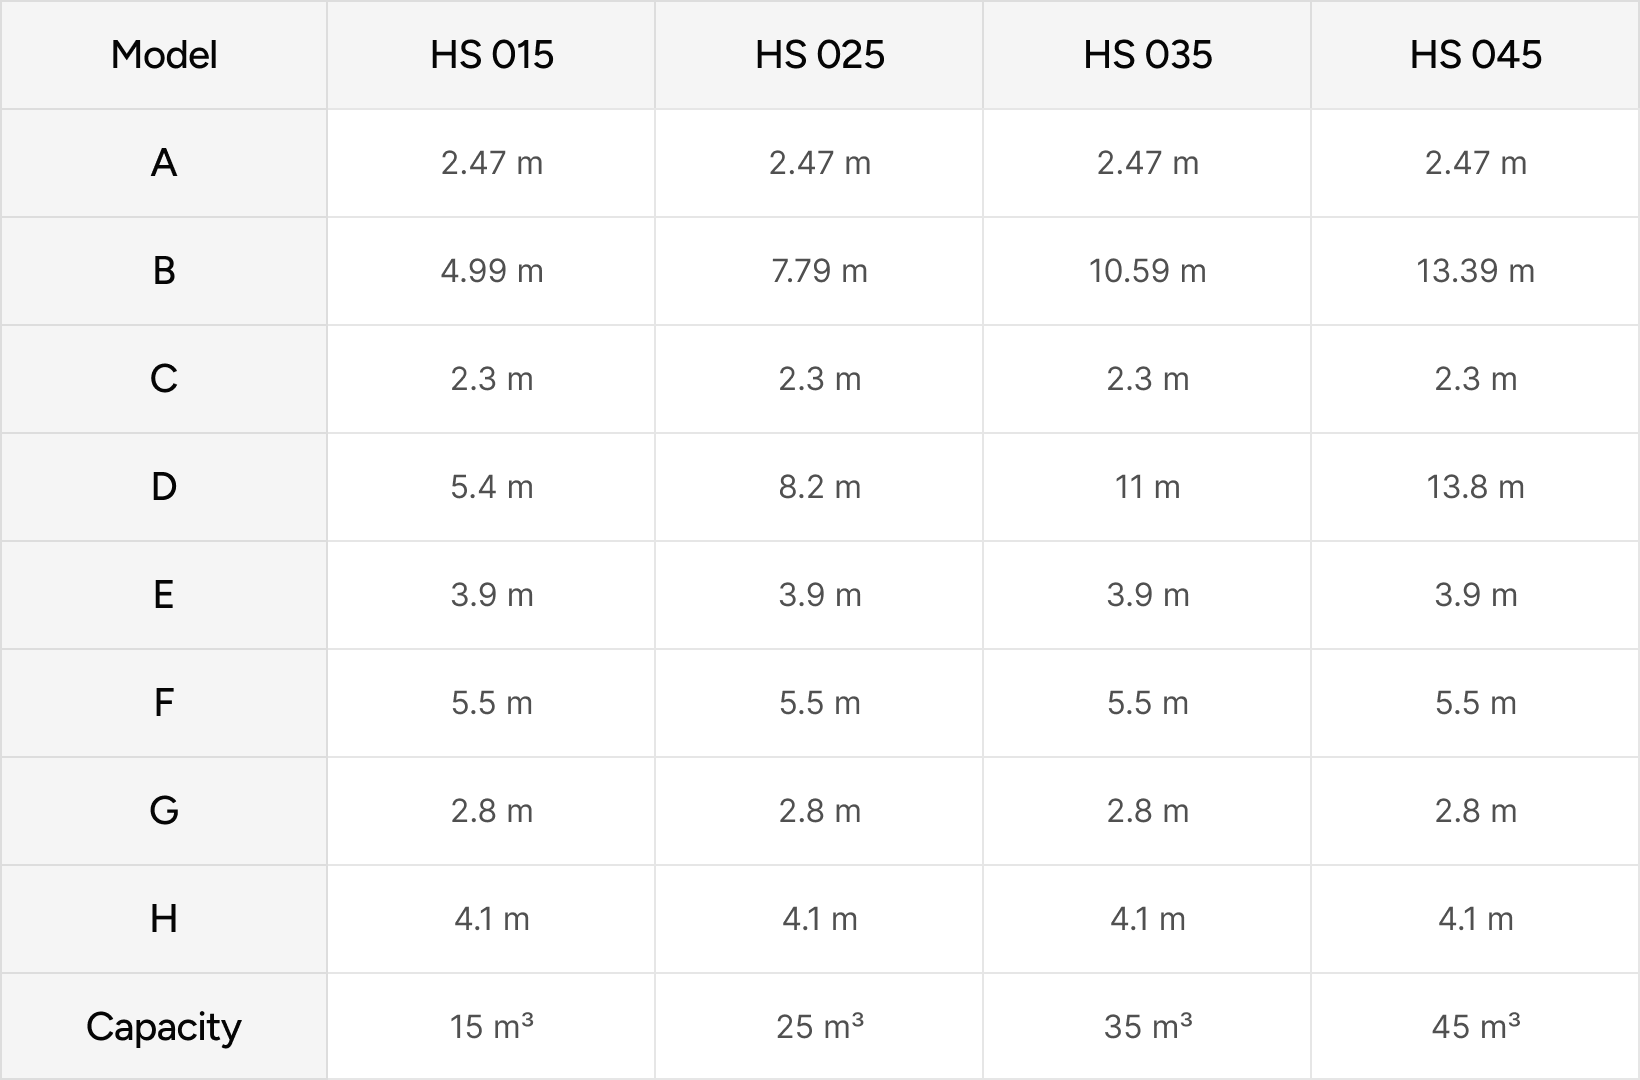
Task: Click the Model header cell
Action: click(164, 55)
